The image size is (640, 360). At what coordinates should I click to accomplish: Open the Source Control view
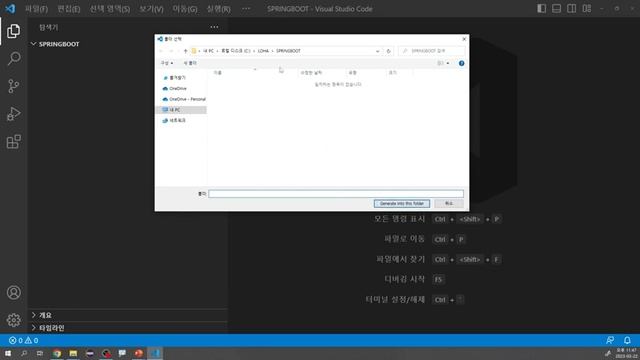pyautogui.click(x=13, y=86)
